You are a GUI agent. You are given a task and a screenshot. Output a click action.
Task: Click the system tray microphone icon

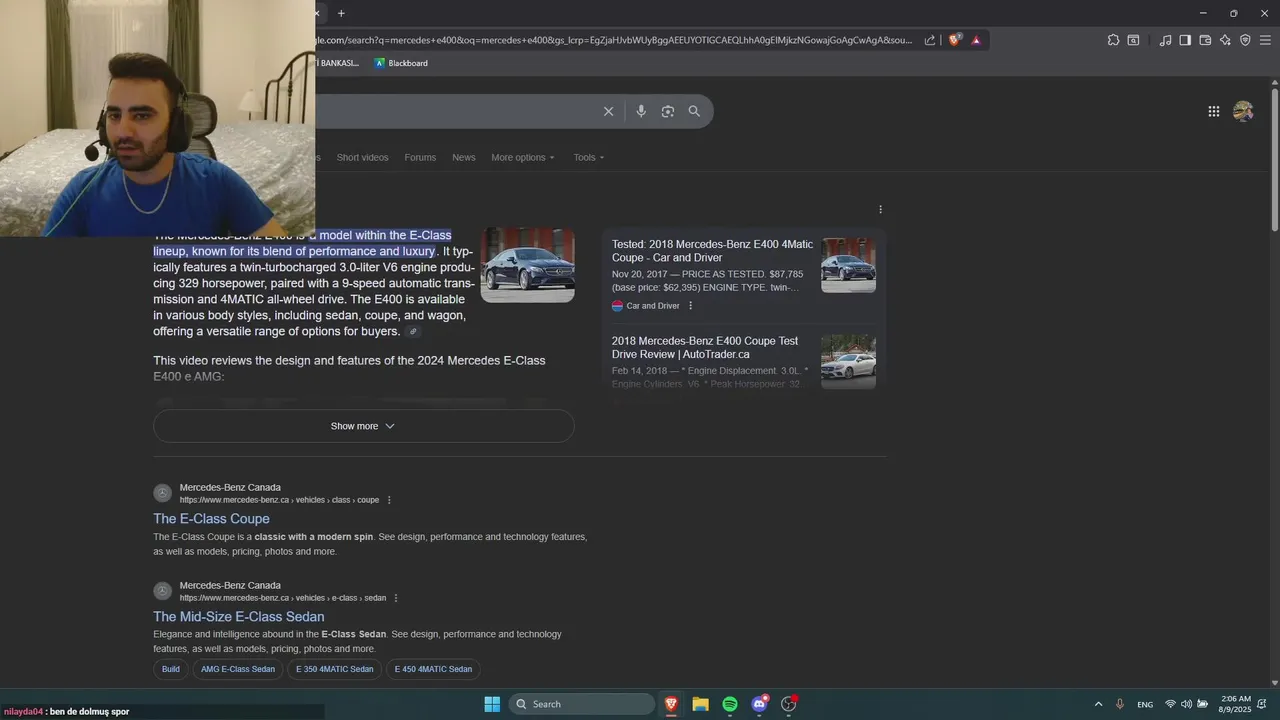point(1120,704)
